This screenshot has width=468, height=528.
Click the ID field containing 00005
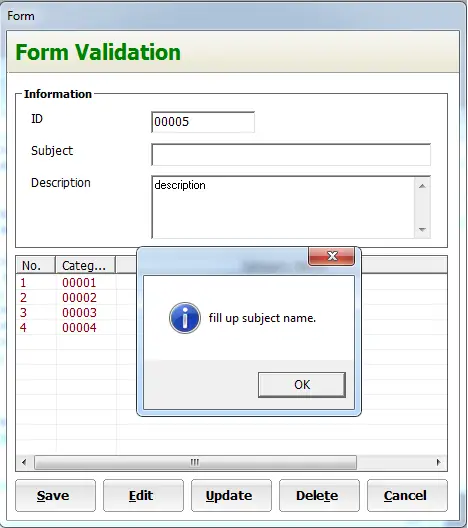203,122
